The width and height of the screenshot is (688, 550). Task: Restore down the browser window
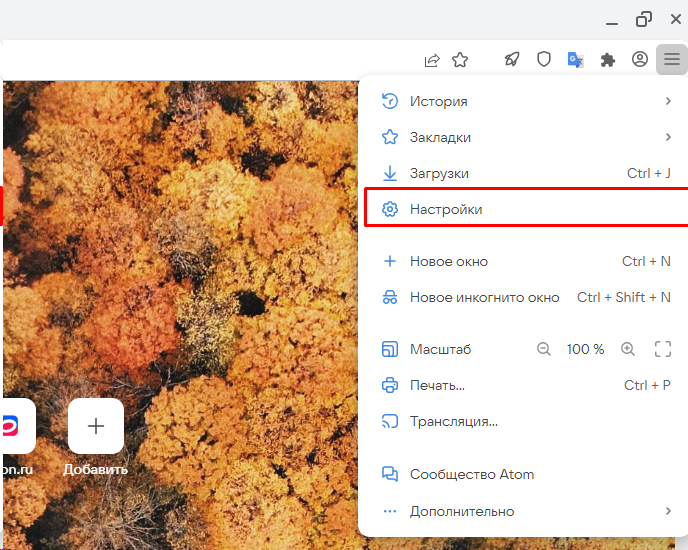[644, 20]
